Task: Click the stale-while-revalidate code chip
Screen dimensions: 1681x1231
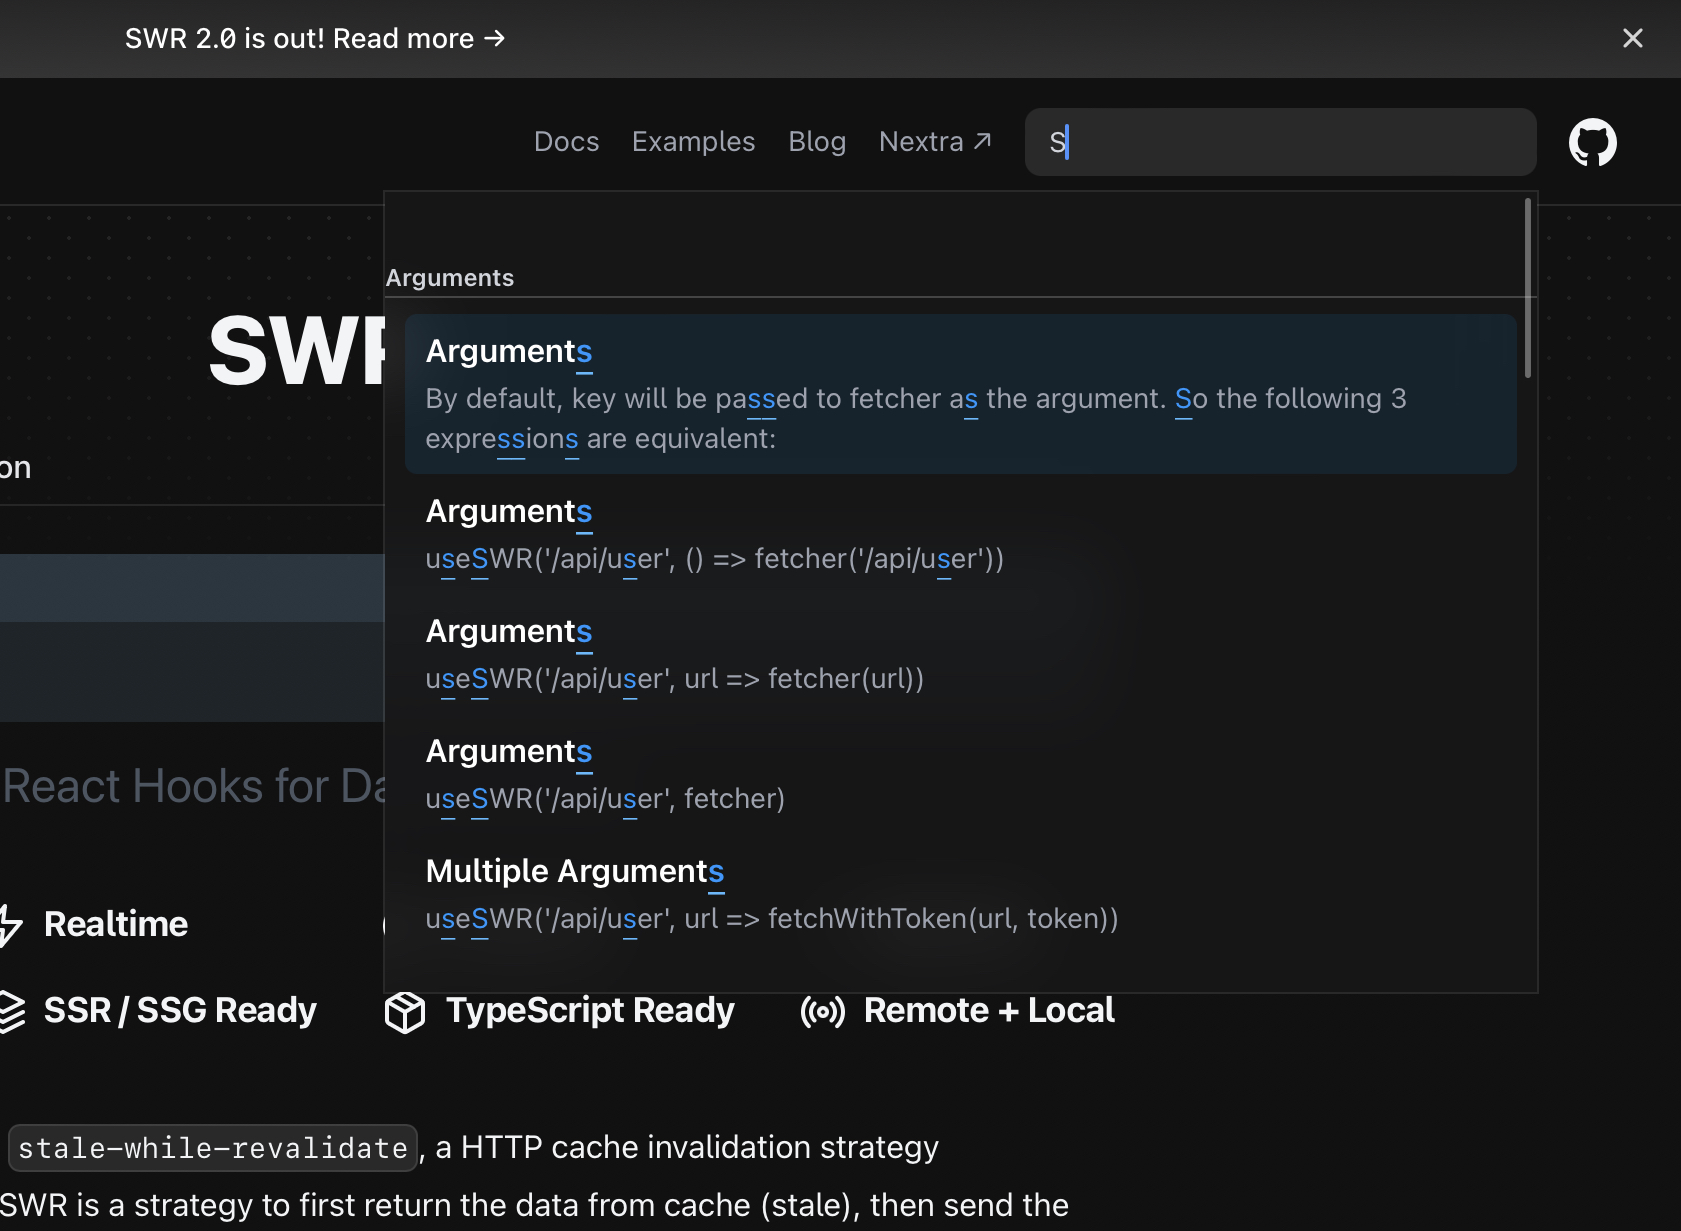Action: [212, 1147]
